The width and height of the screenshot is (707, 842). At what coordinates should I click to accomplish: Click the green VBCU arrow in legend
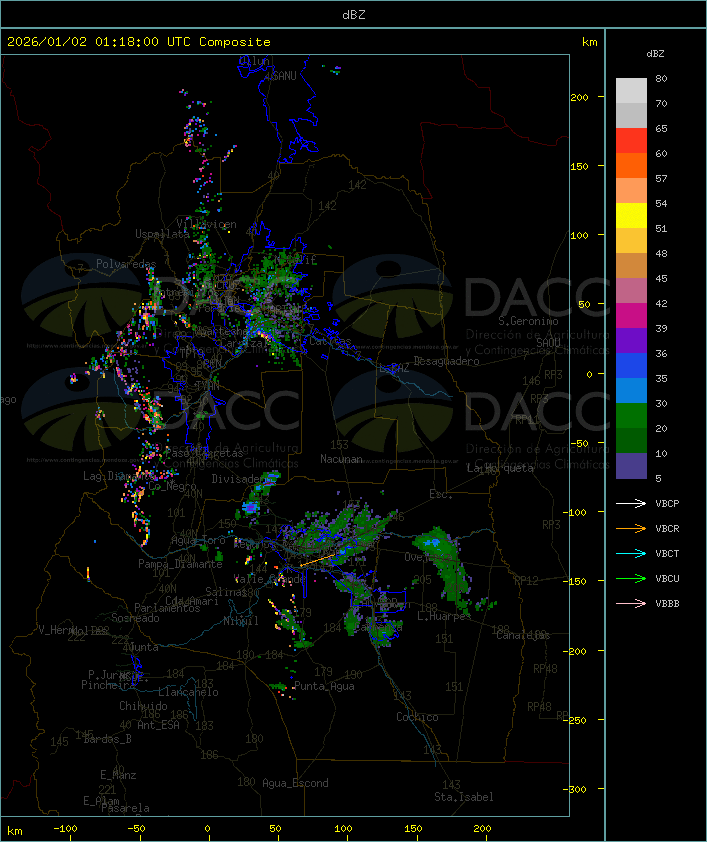[x=631, y=578]
